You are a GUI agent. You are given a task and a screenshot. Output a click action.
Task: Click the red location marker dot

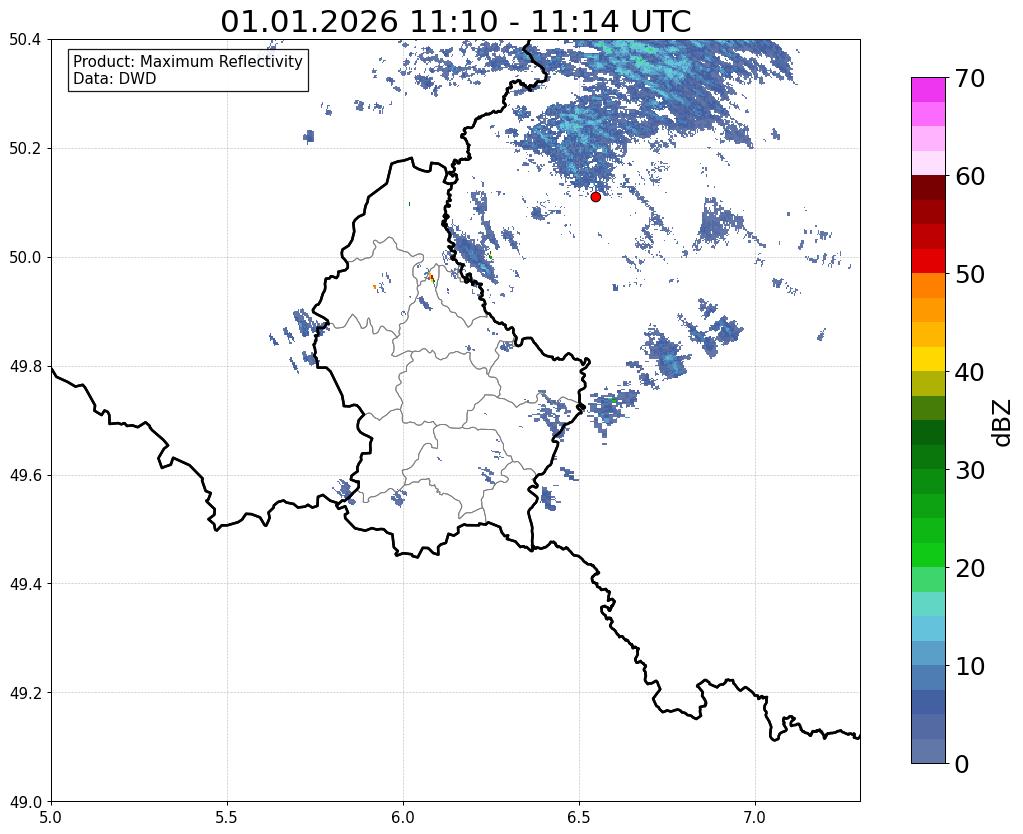point(595,196)
